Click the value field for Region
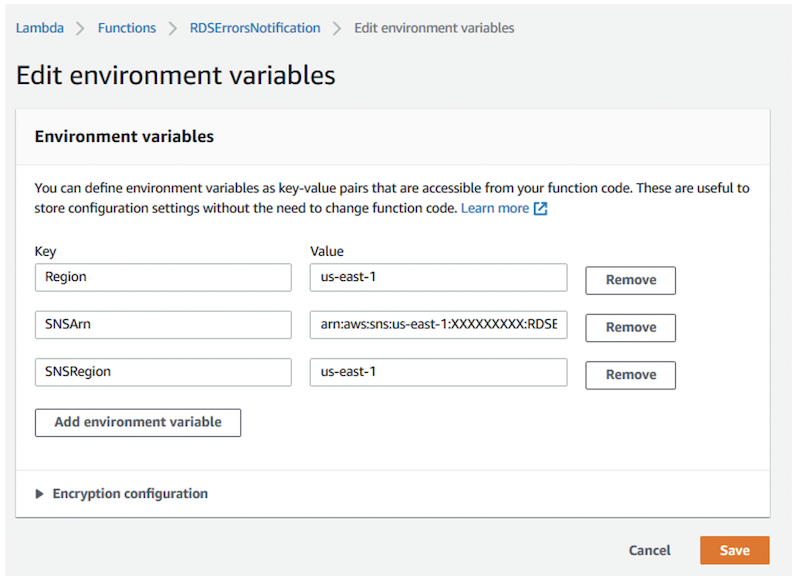 [x=438, y=277]
